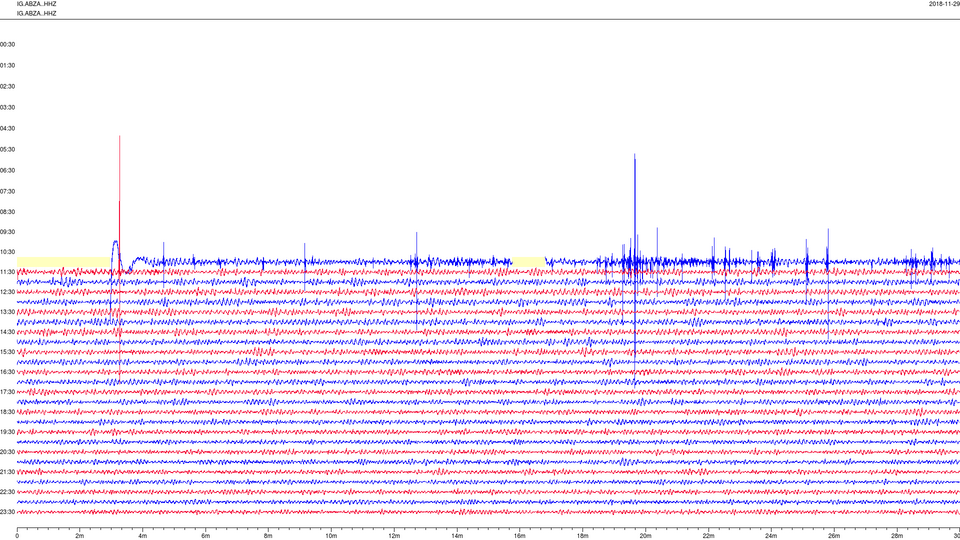Click the lower IG.ABZA..HHZ station label
Image resolution: width=960 pixels, height=540 pixels.
(37, 13)
